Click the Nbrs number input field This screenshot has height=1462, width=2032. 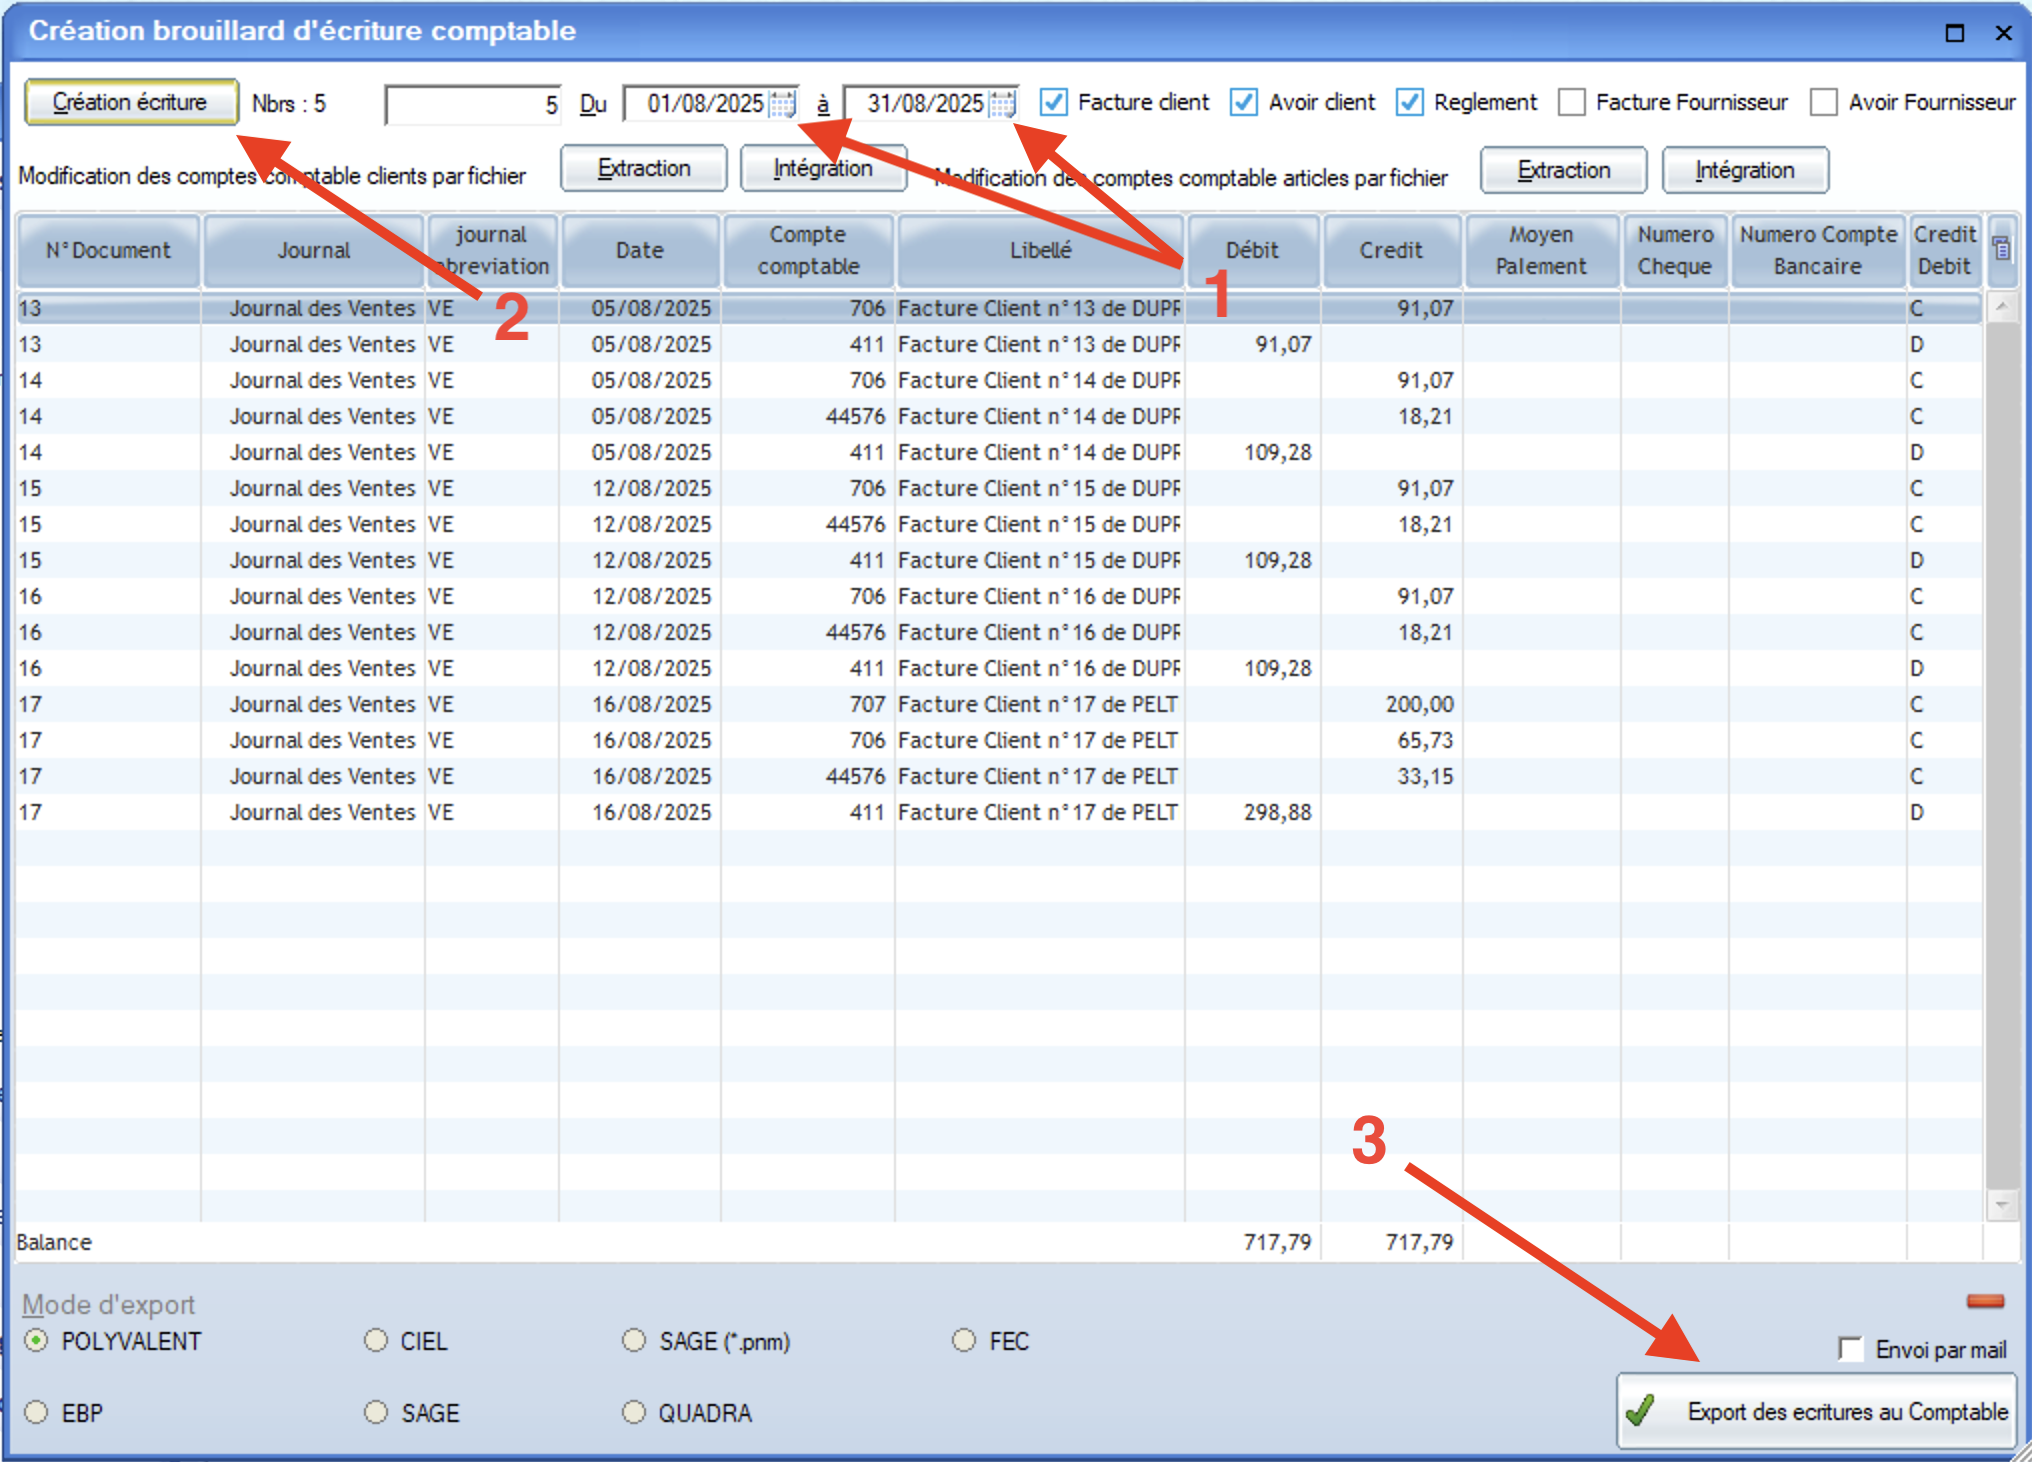coord(473,104)
